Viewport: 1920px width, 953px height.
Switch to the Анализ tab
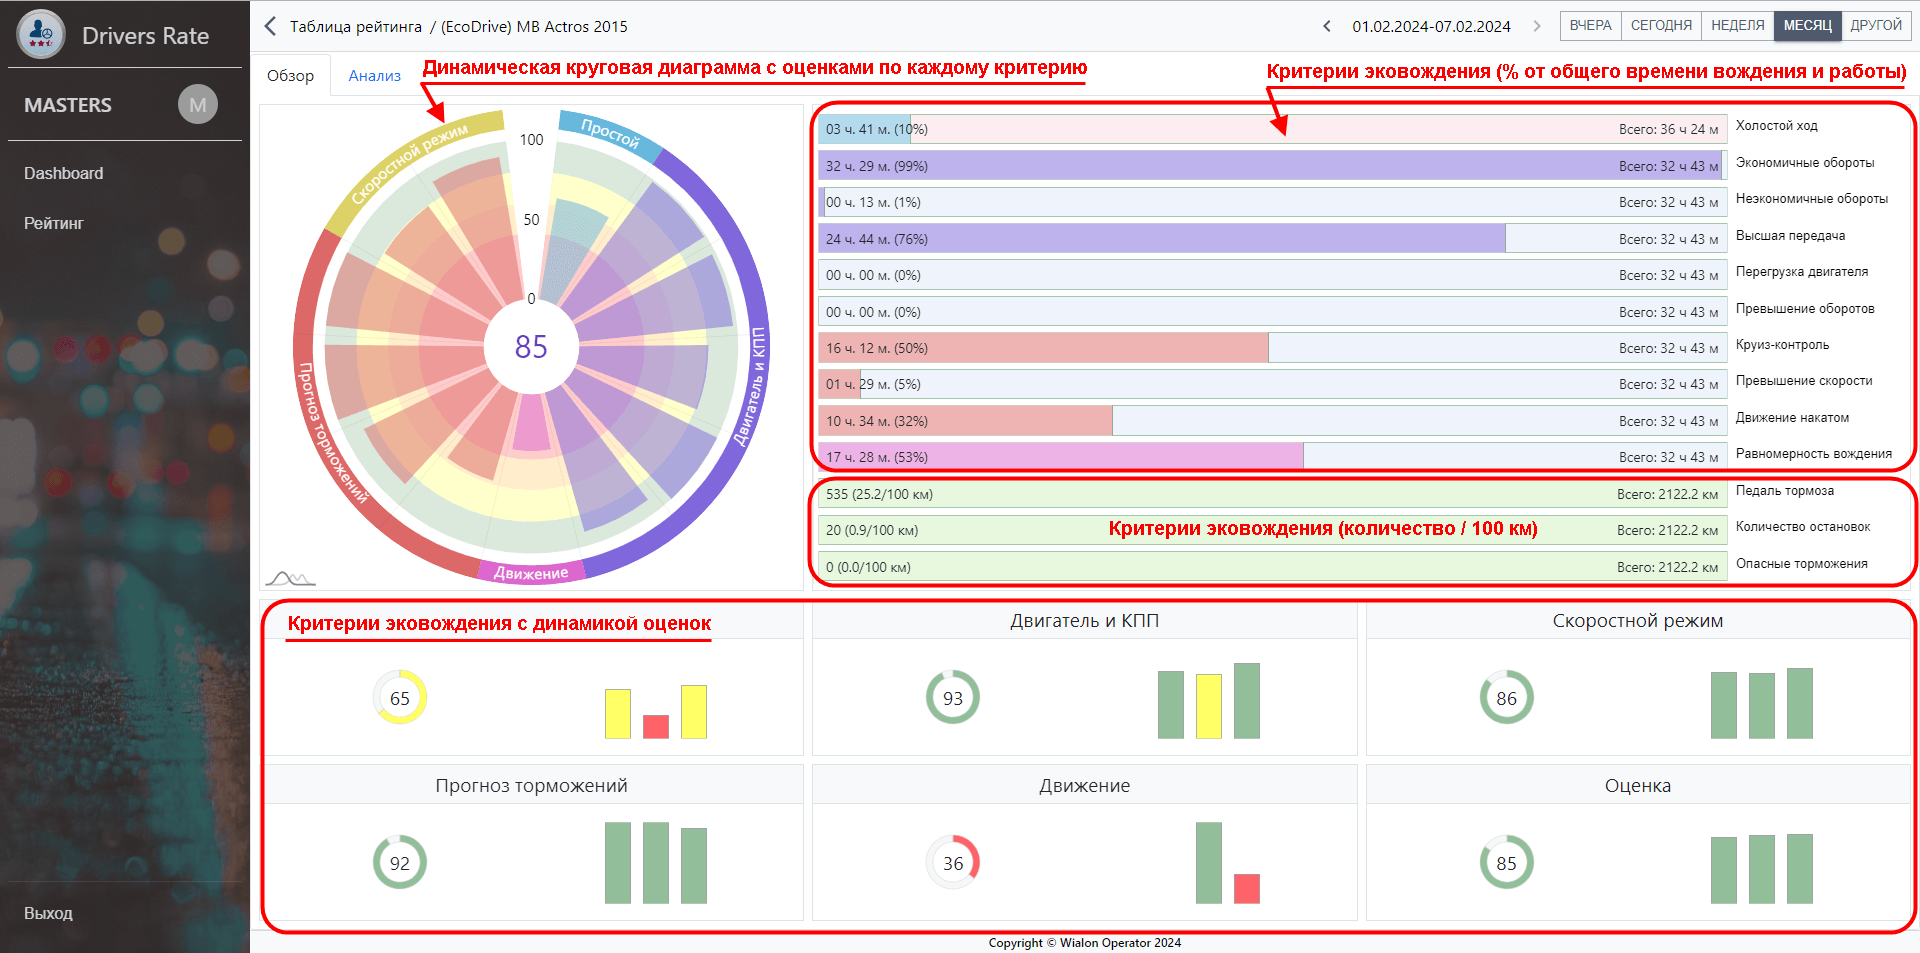point(374,76)
